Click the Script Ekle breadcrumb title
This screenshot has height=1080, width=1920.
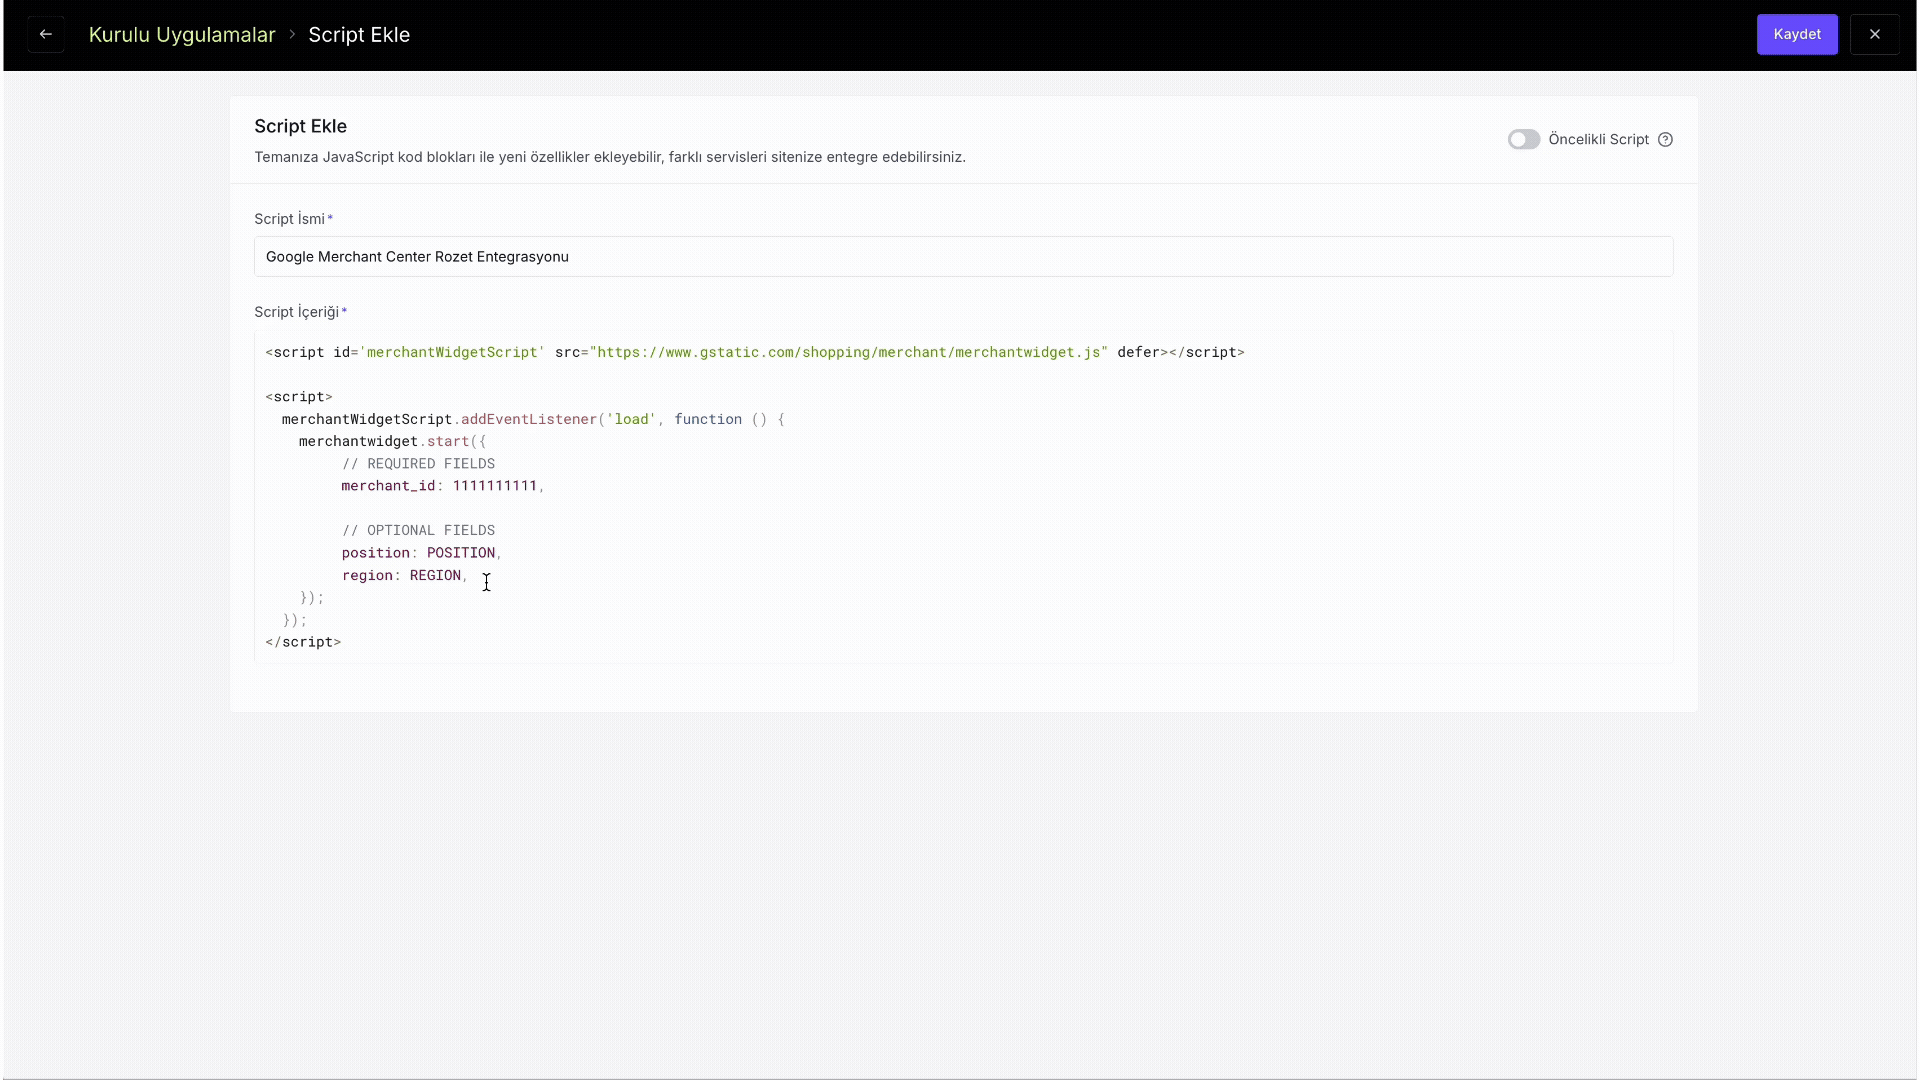359,35
